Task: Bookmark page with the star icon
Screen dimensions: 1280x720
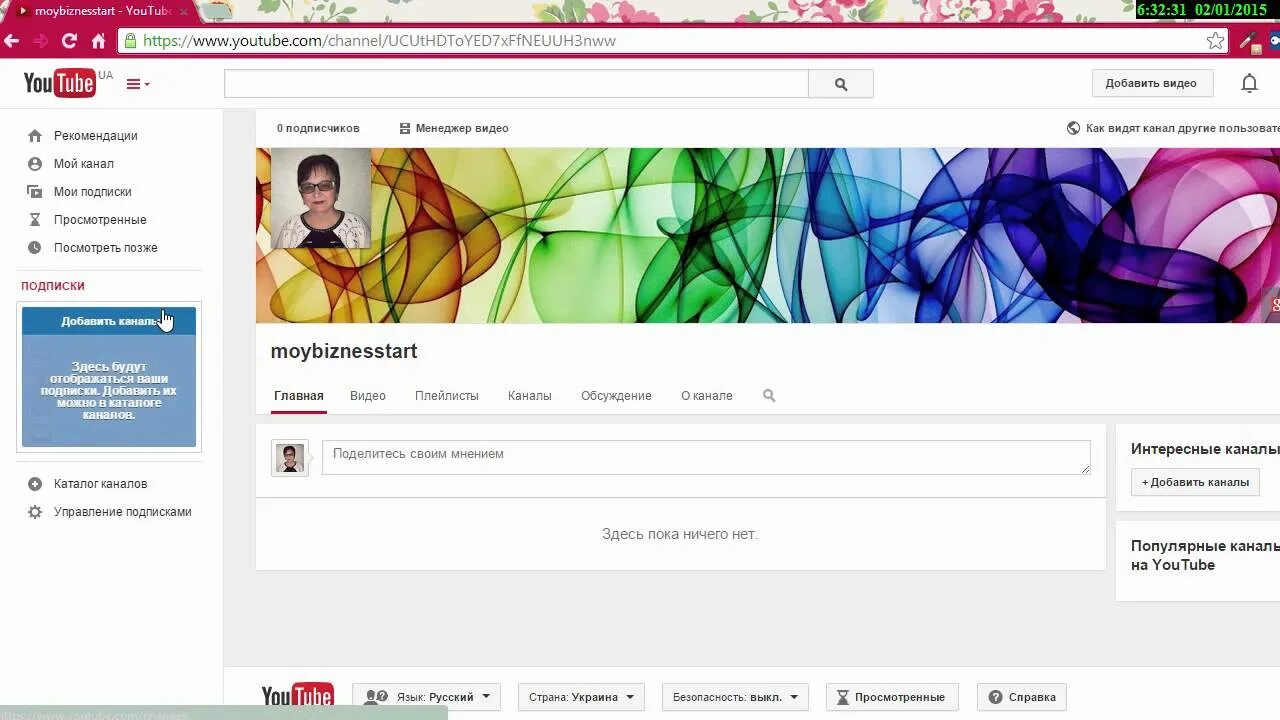Action: coord(1215,41)
